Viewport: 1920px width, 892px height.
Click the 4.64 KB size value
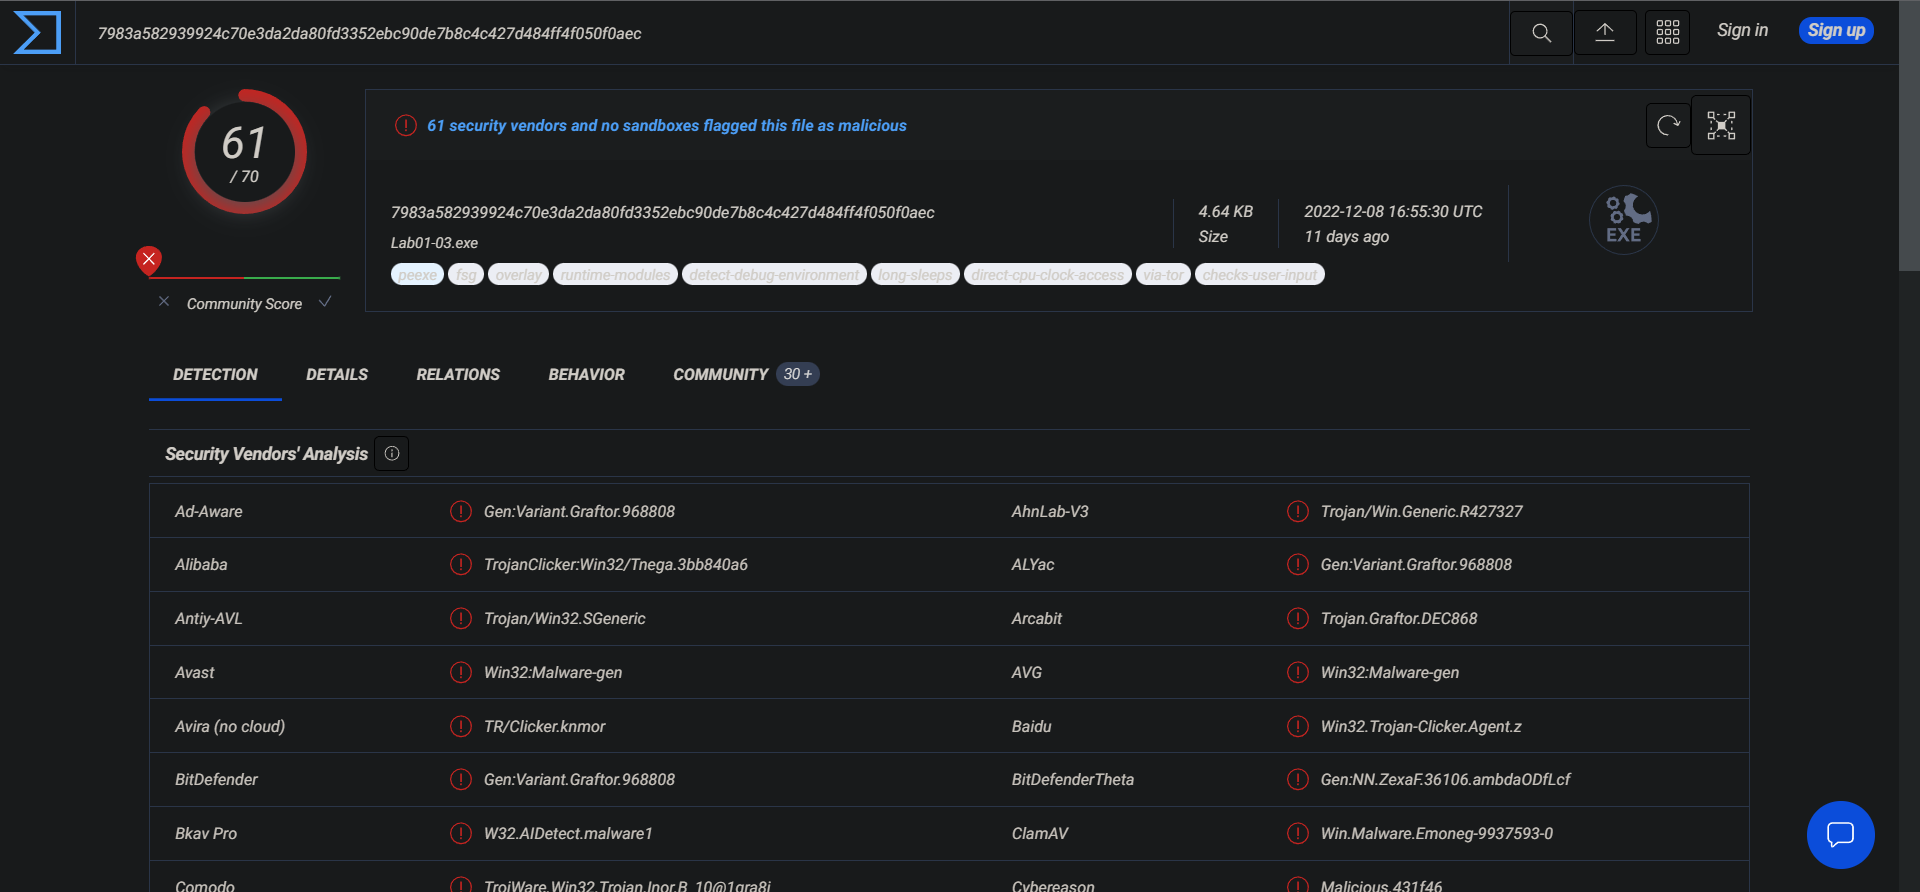1225,212
